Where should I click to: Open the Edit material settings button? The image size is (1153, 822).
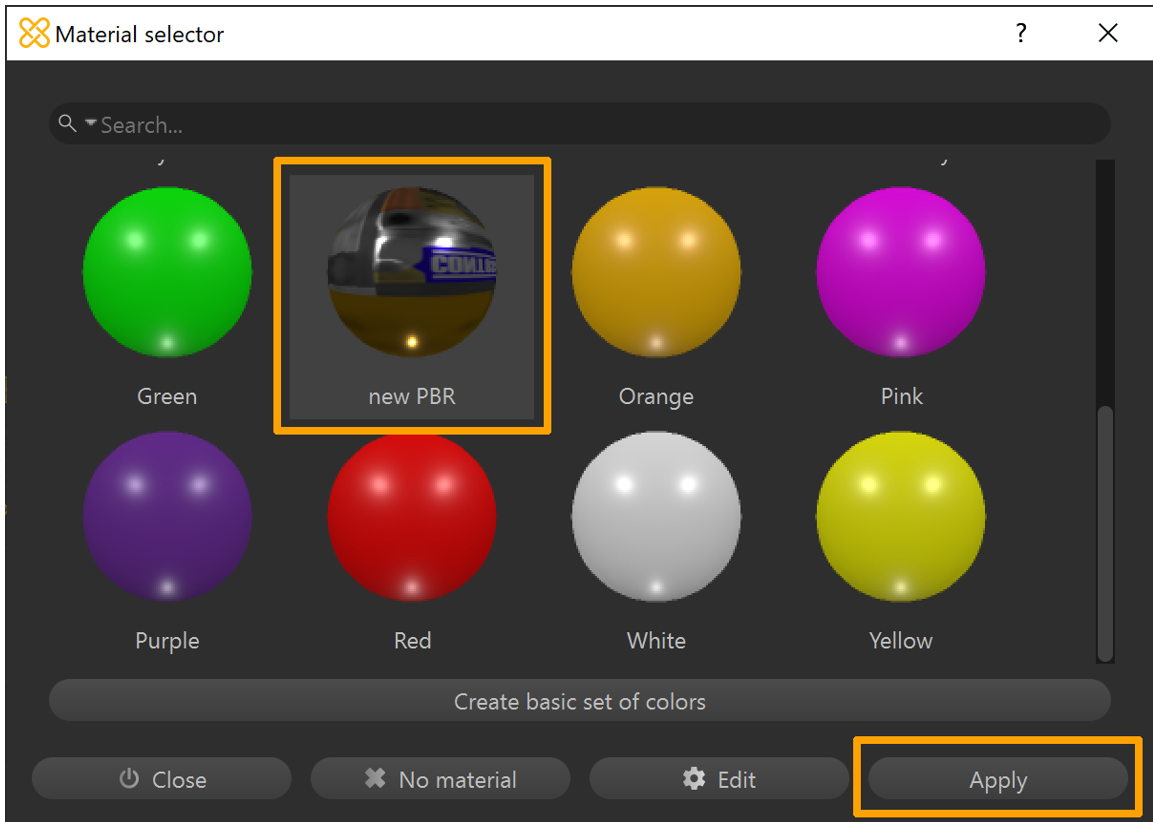click(x=718, y=779)
